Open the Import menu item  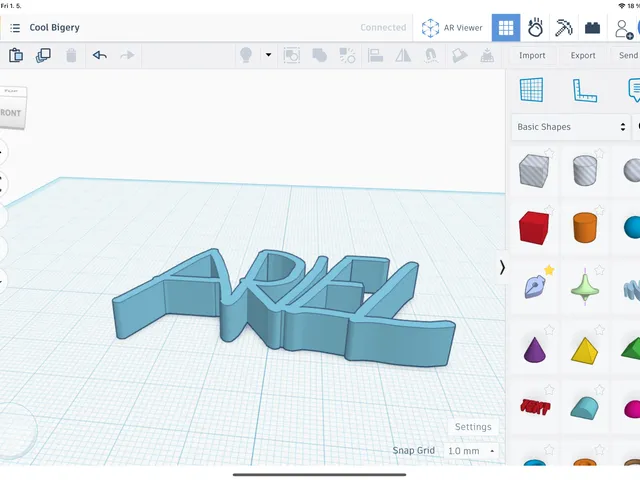pos(532,56)
